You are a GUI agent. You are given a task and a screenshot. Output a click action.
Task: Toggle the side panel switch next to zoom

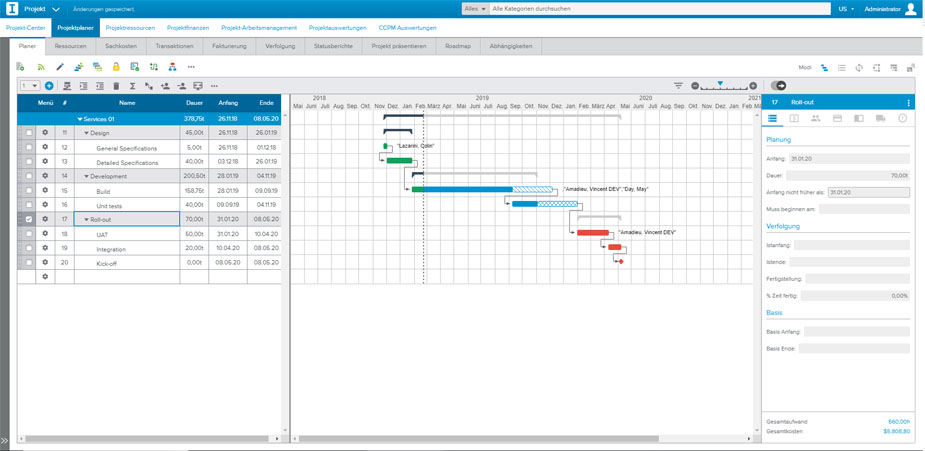coord(778,86)
